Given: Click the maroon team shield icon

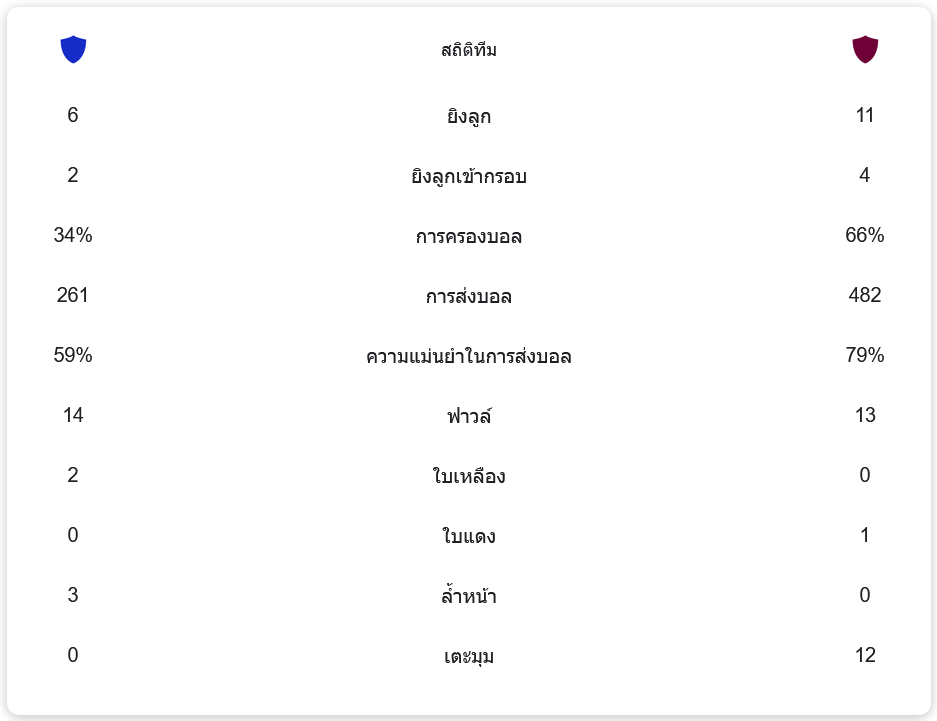Looking at the screenshot, I should click(x=865, y=49).
